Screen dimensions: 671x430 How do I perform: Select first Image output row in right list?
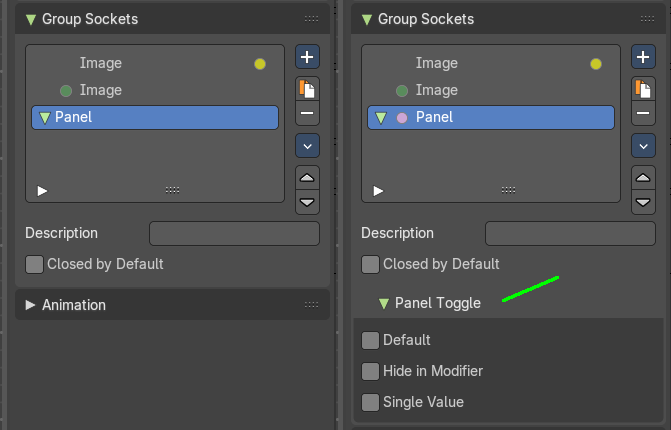pyautogui.click(x=491, y=64)
